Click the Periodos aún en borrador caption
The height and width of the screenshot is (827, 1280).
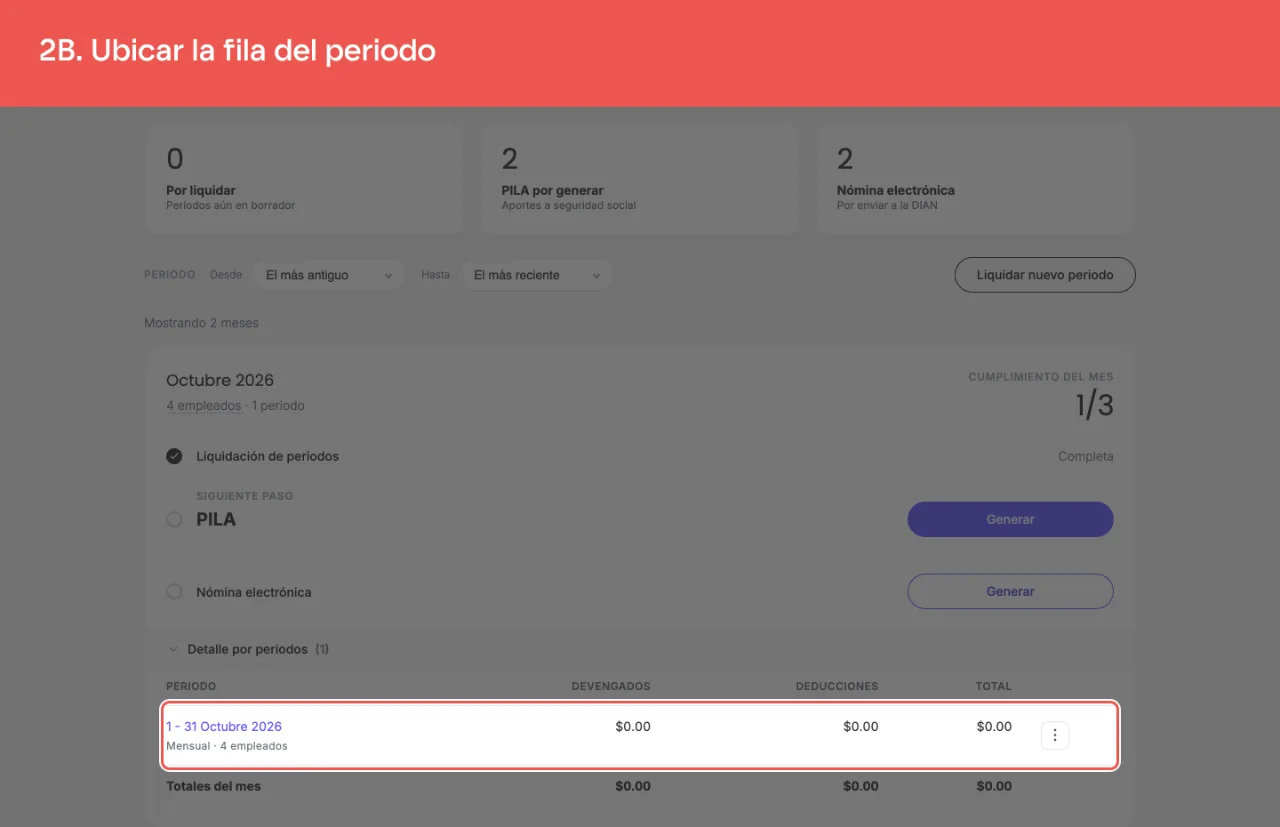click(x=230, y=205)
